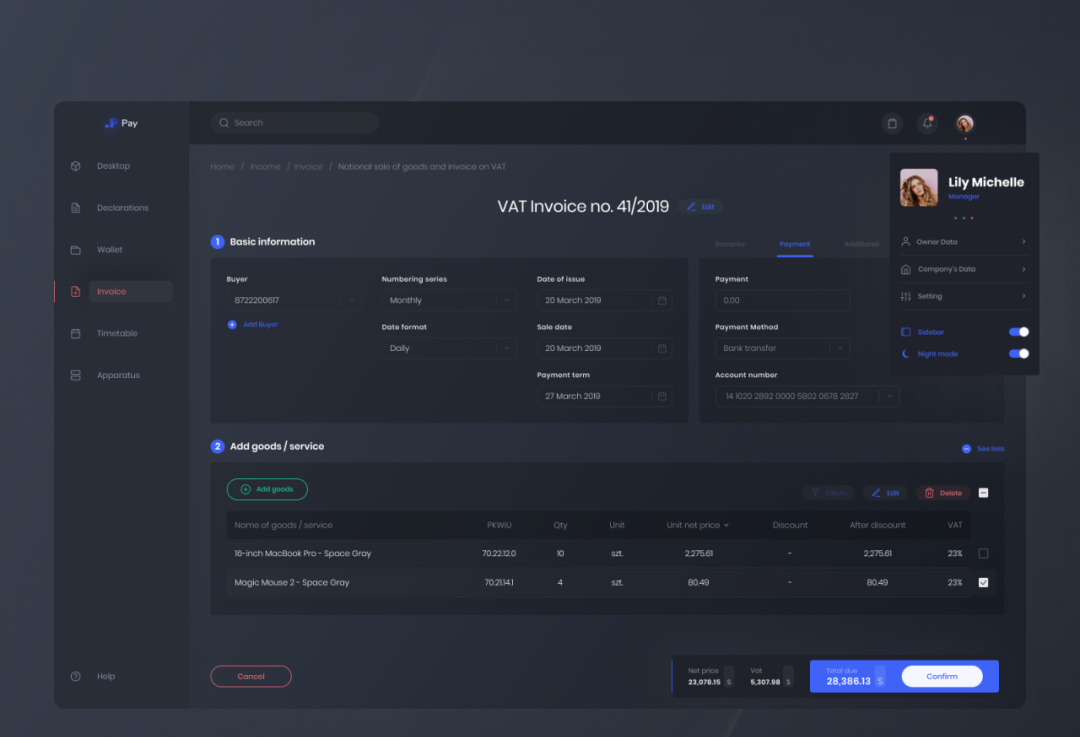
Task: Open Declarations in the sidebar menu
Action: tap(122, 208)
